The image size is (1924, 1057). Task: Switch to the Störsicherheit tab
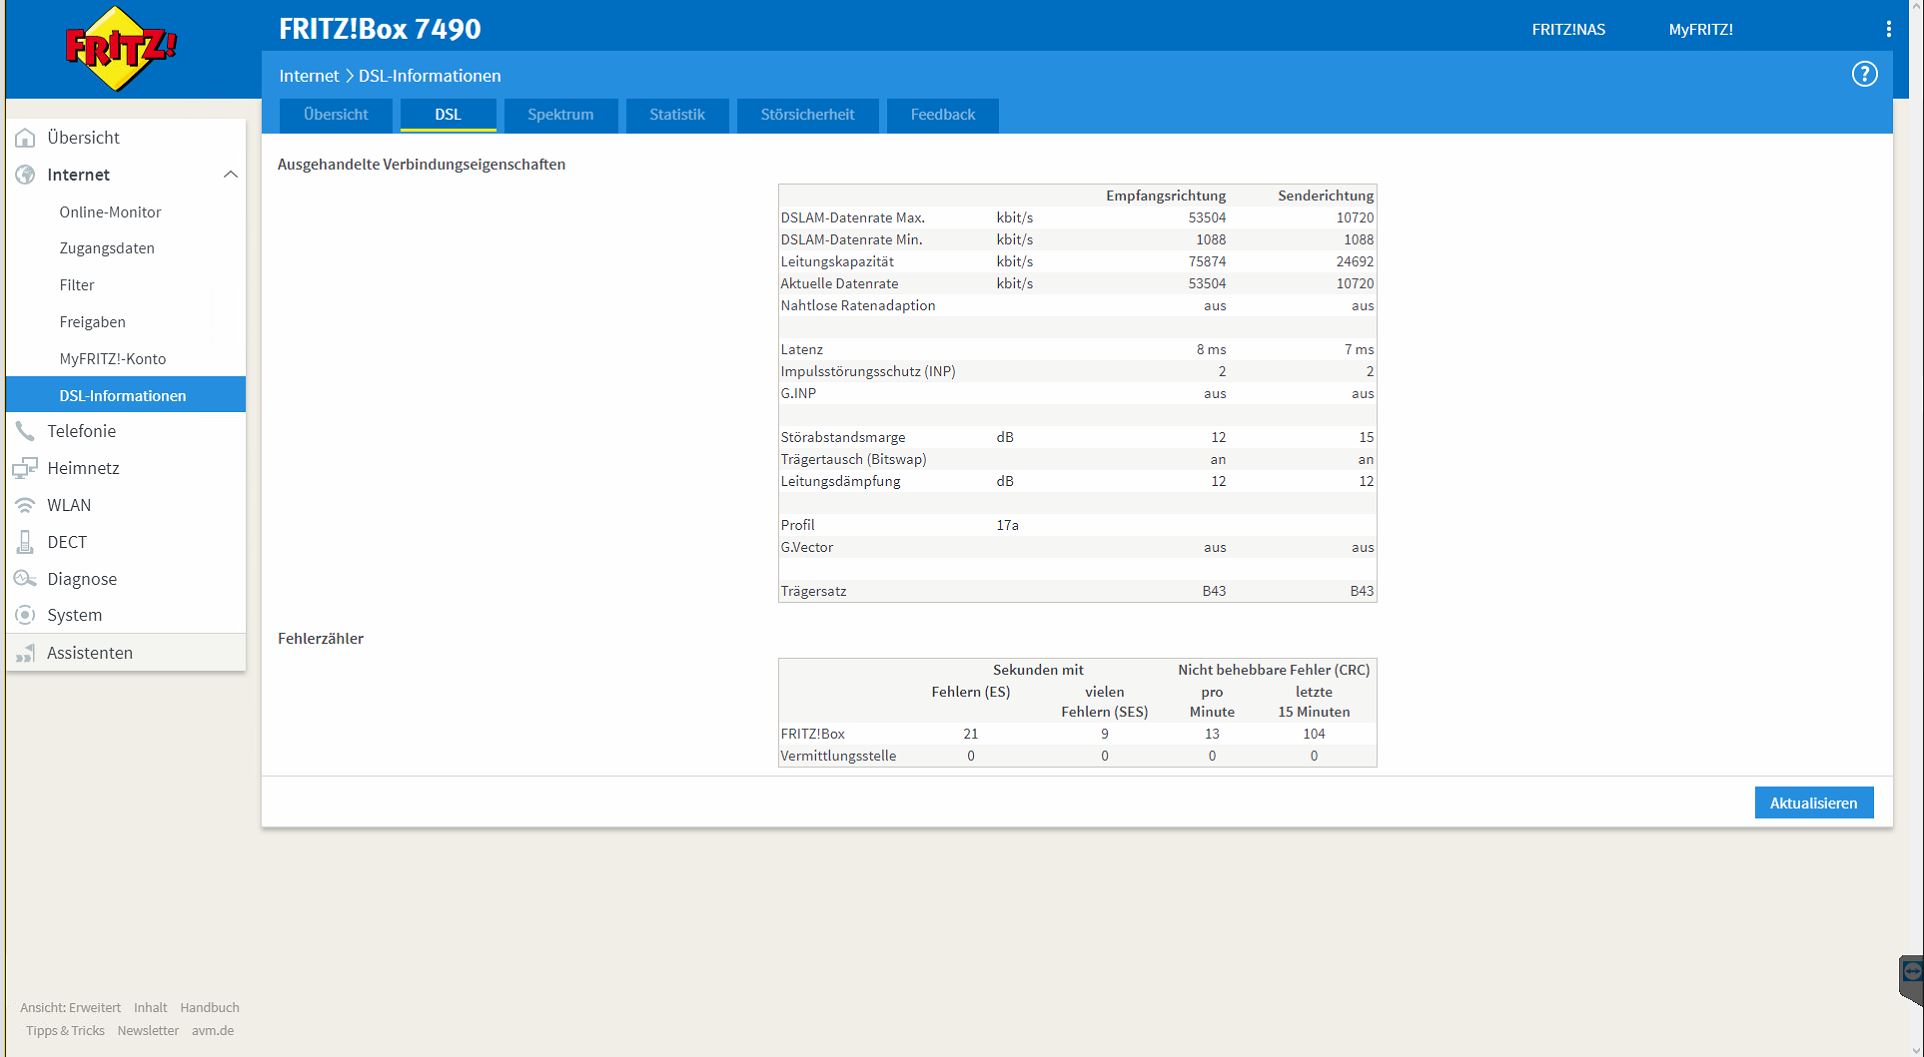(x=807, y=115)
